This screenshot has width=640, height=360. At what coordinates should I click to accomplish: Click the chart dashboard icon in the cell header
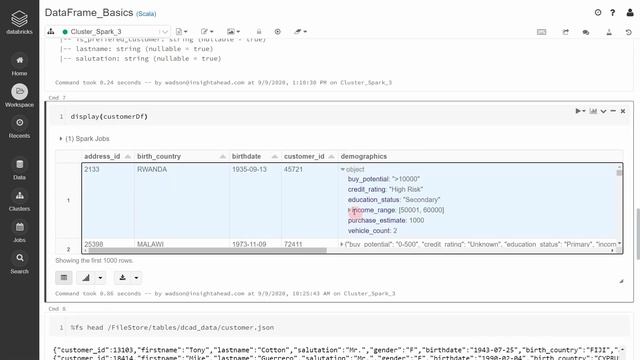coord(593,111)
